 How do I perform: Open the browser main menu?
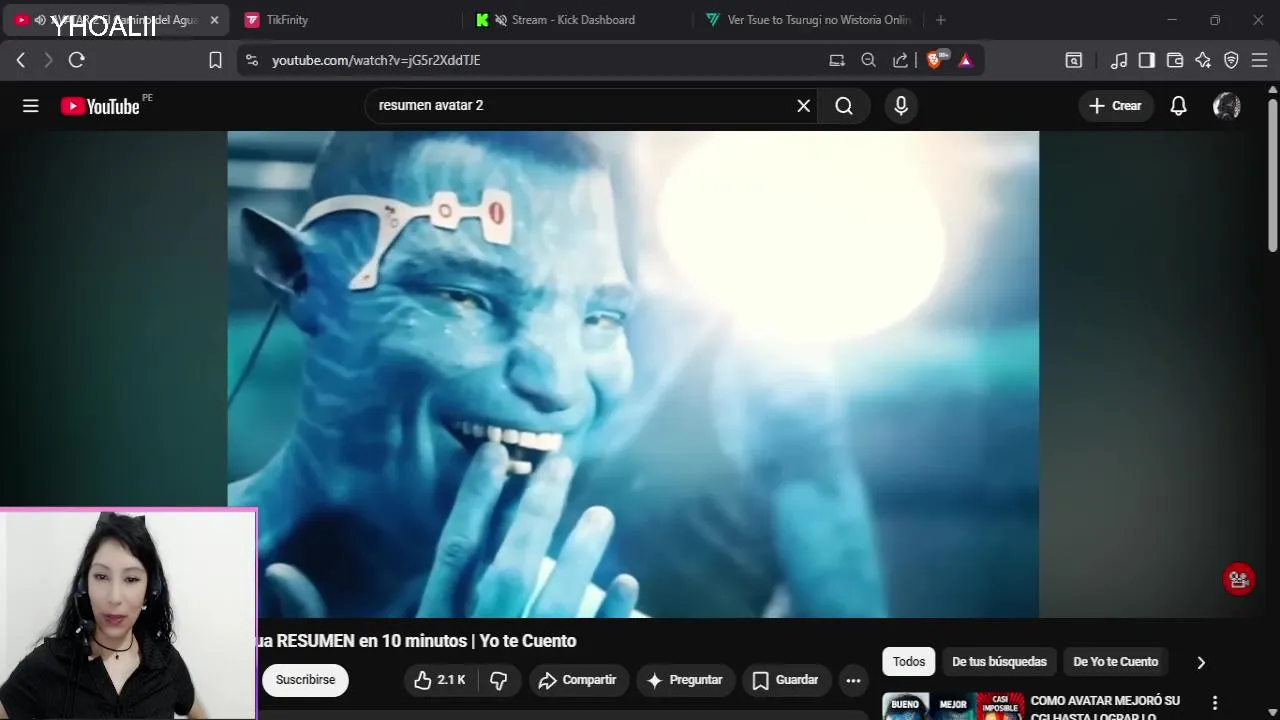(1259, 60)
